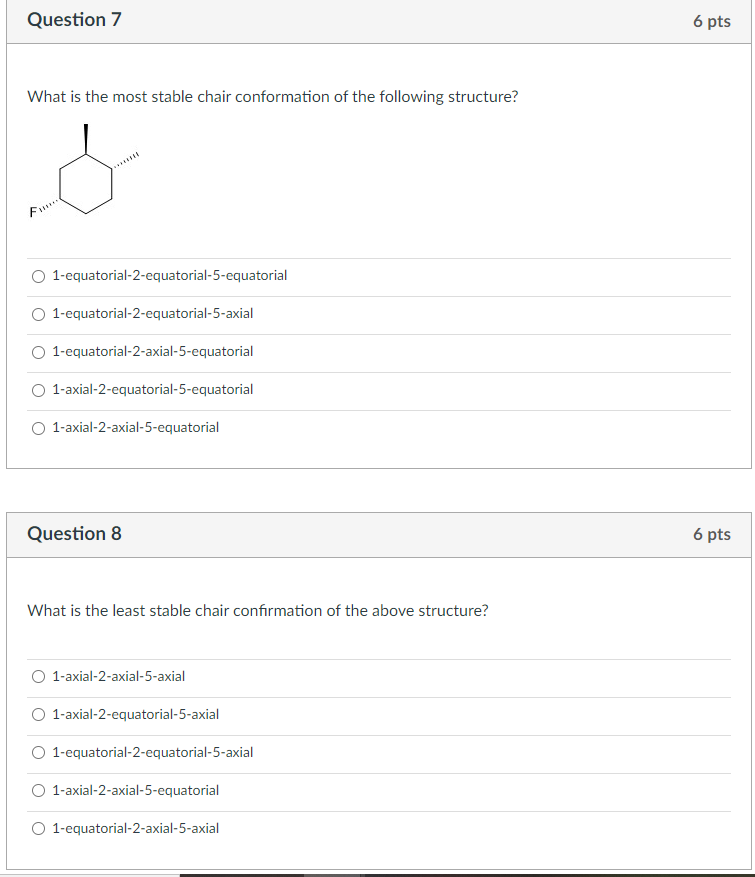The image size is (755, 877).
Task: Select the 1-equatorial-2-equatorial-5-axial option in Question 7
Action: pos(38,313)
